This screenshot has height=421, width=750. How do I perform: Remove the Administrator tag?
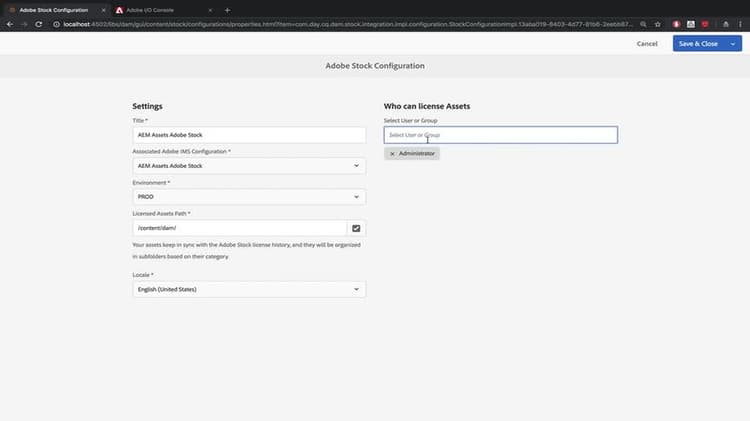coord(392,154)
